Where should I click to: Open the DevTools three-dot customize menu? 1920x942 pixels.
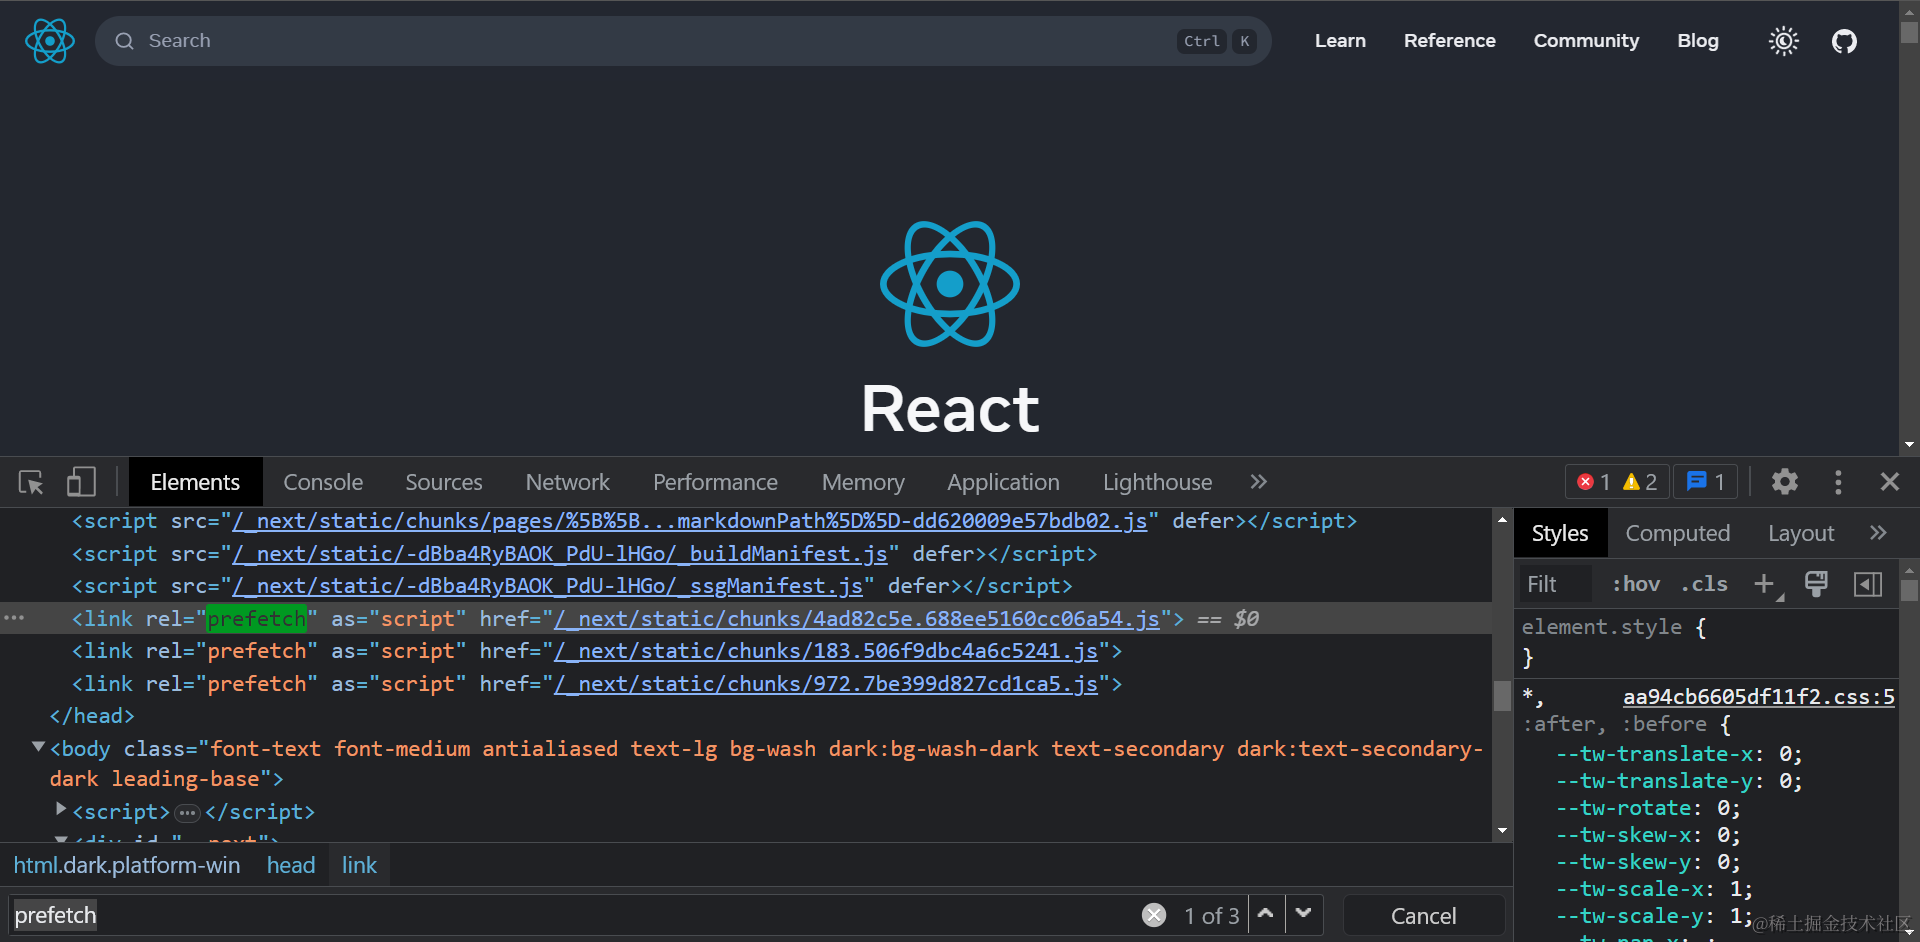[x=1838, y=482]
